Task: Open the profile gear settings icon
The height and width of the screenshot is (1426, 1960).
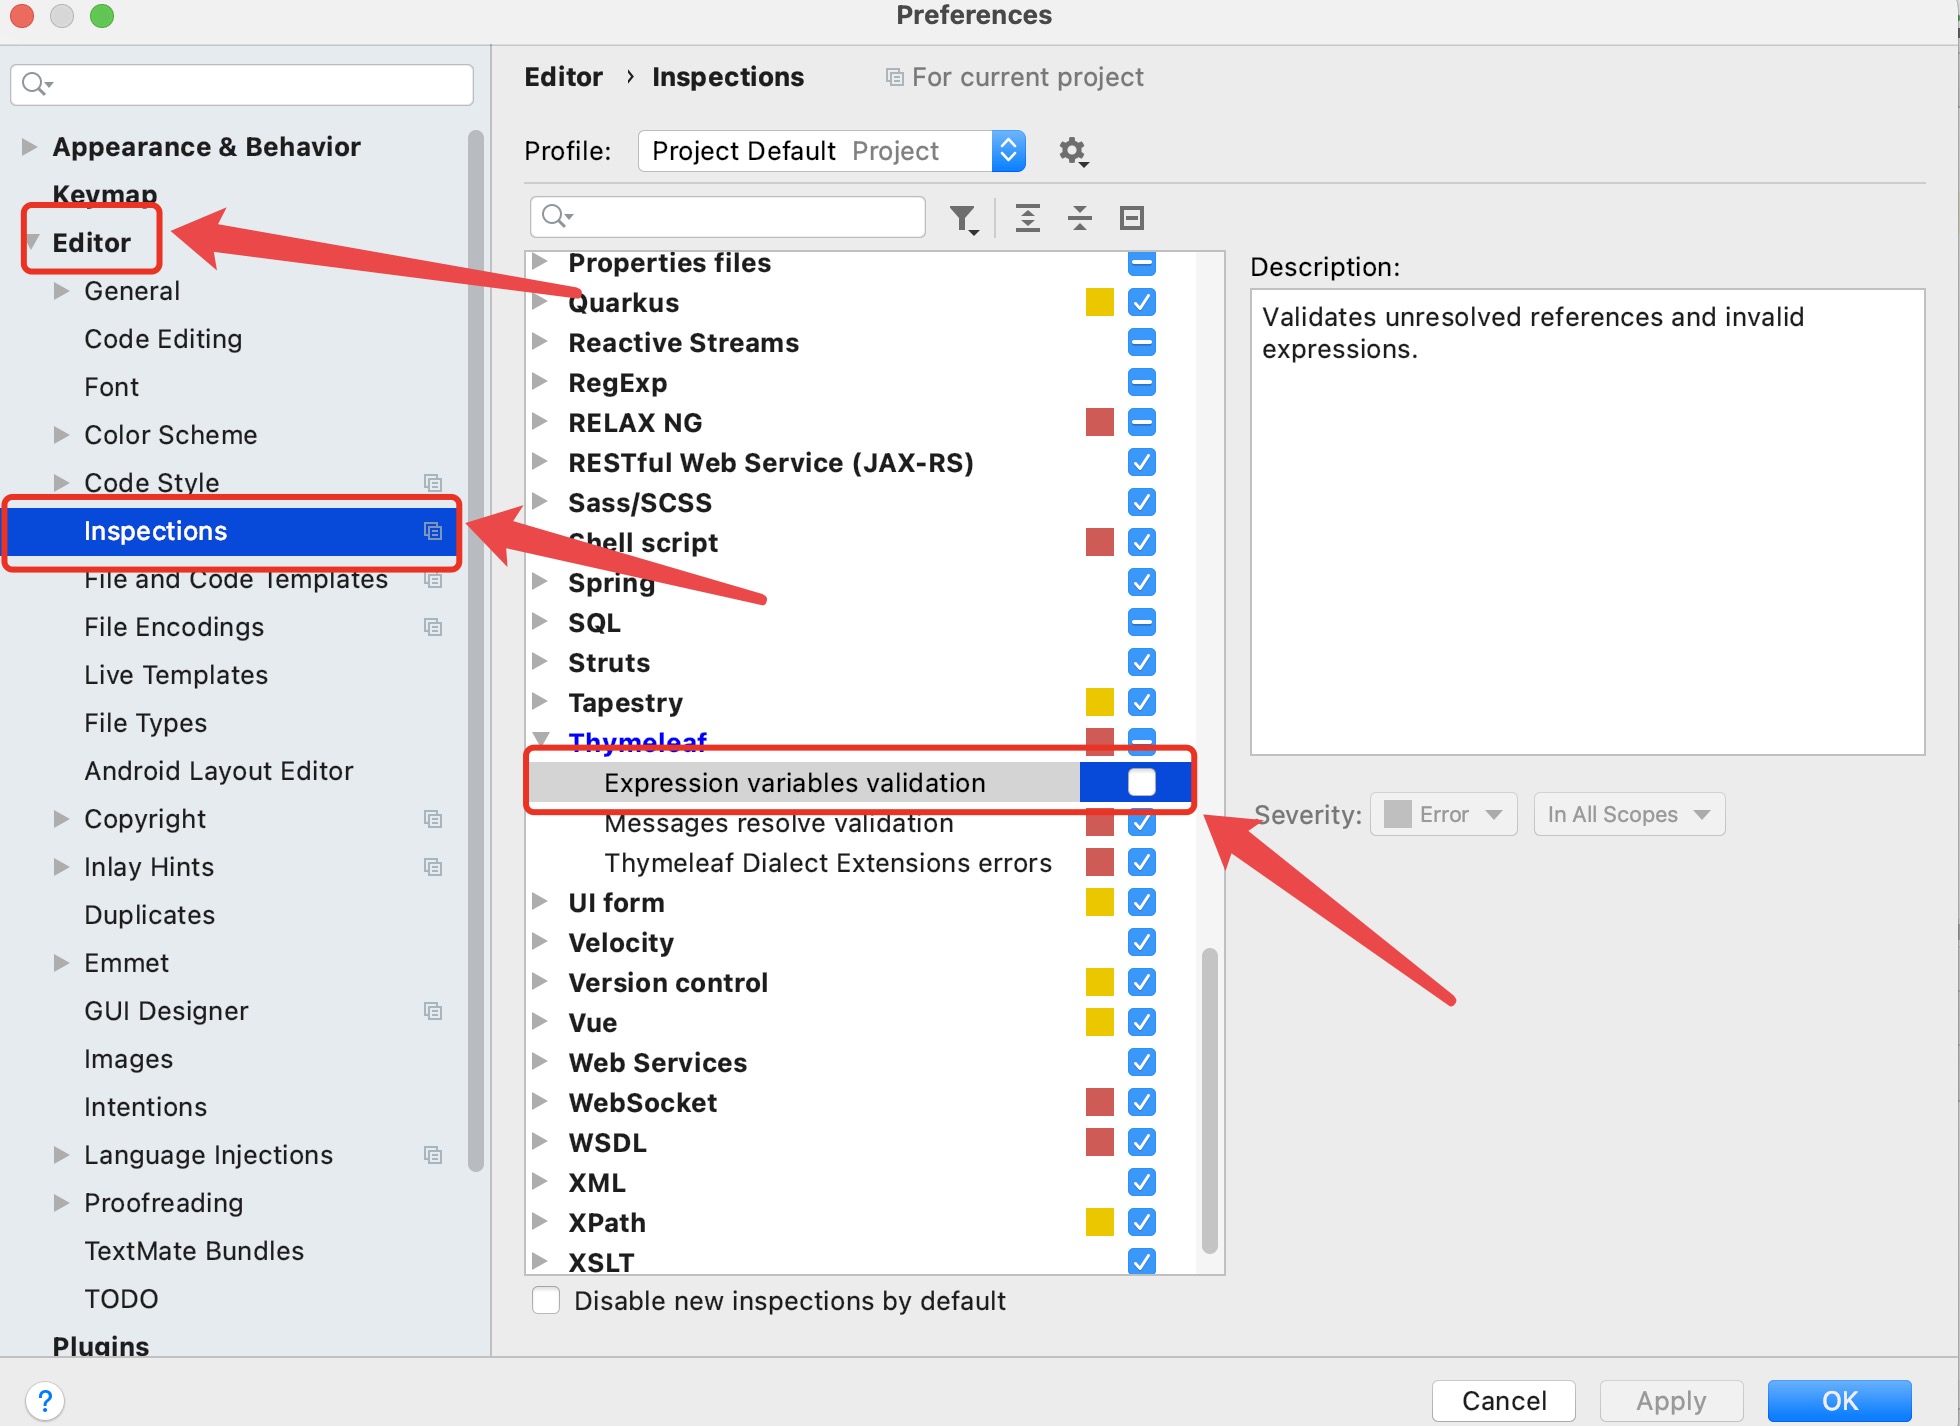Action: [x=1072, y=151]
